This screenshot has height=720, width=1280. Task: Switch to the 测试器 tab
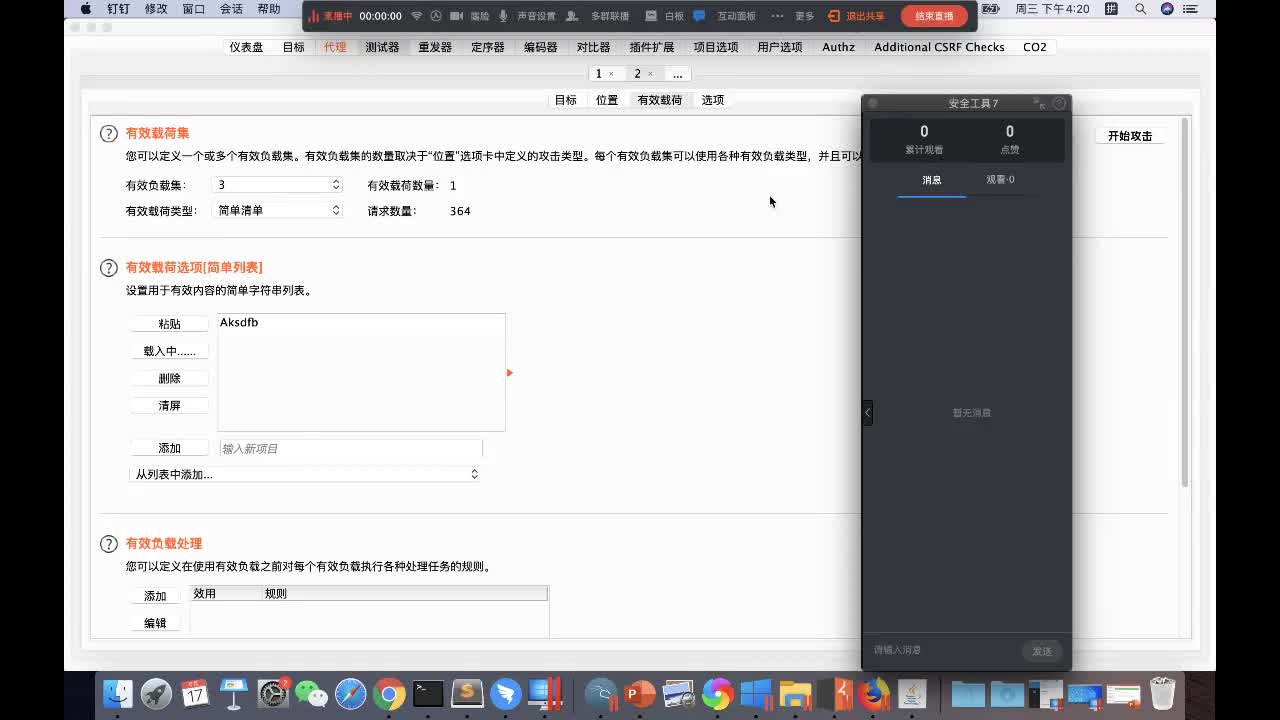click(382, 47)
